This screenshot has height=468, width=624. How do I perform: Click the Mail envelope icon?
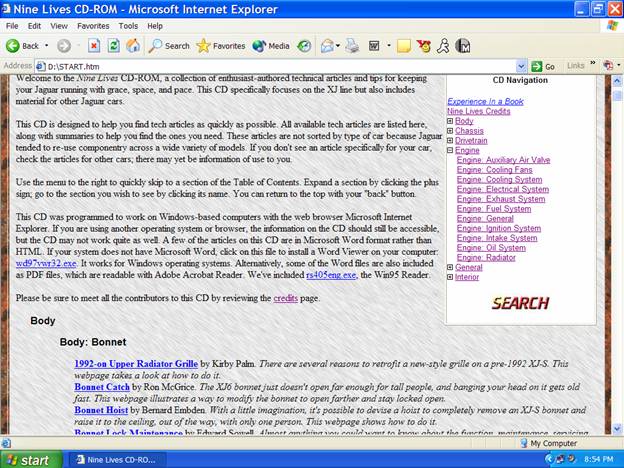point(327,46)
